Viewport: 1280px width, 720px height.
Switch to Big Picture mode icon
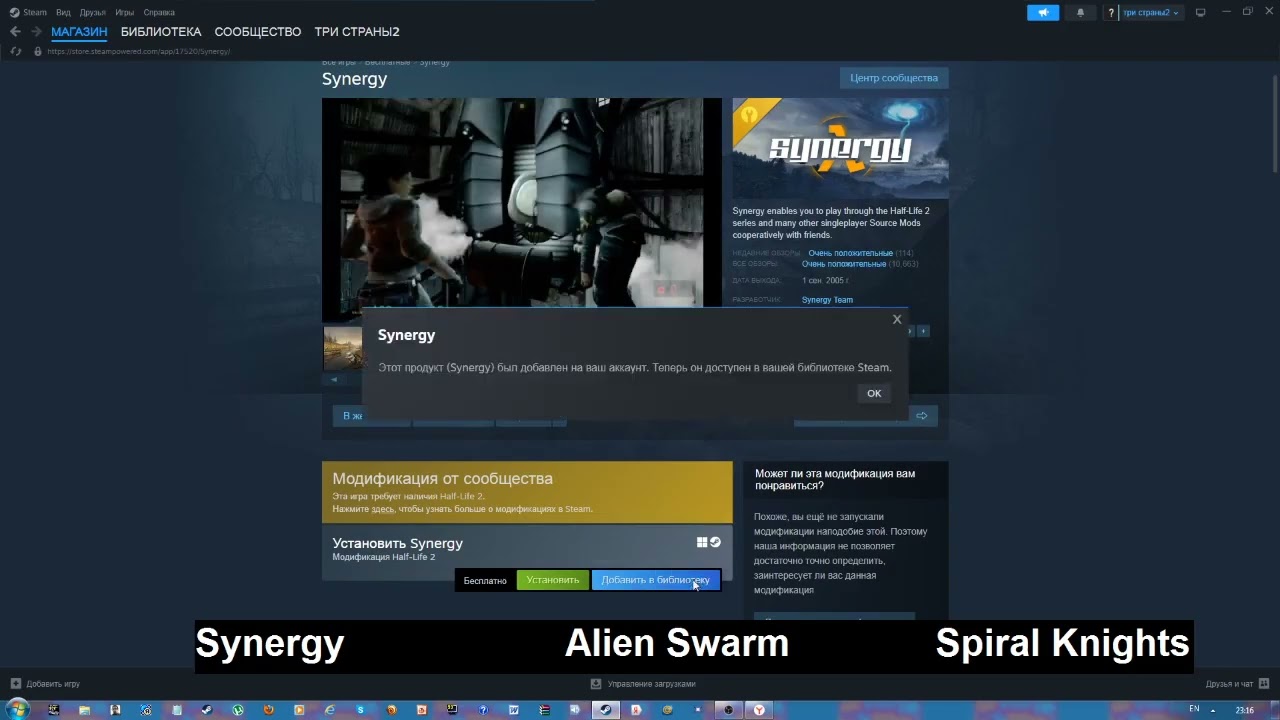click(x=1201, y=12)
